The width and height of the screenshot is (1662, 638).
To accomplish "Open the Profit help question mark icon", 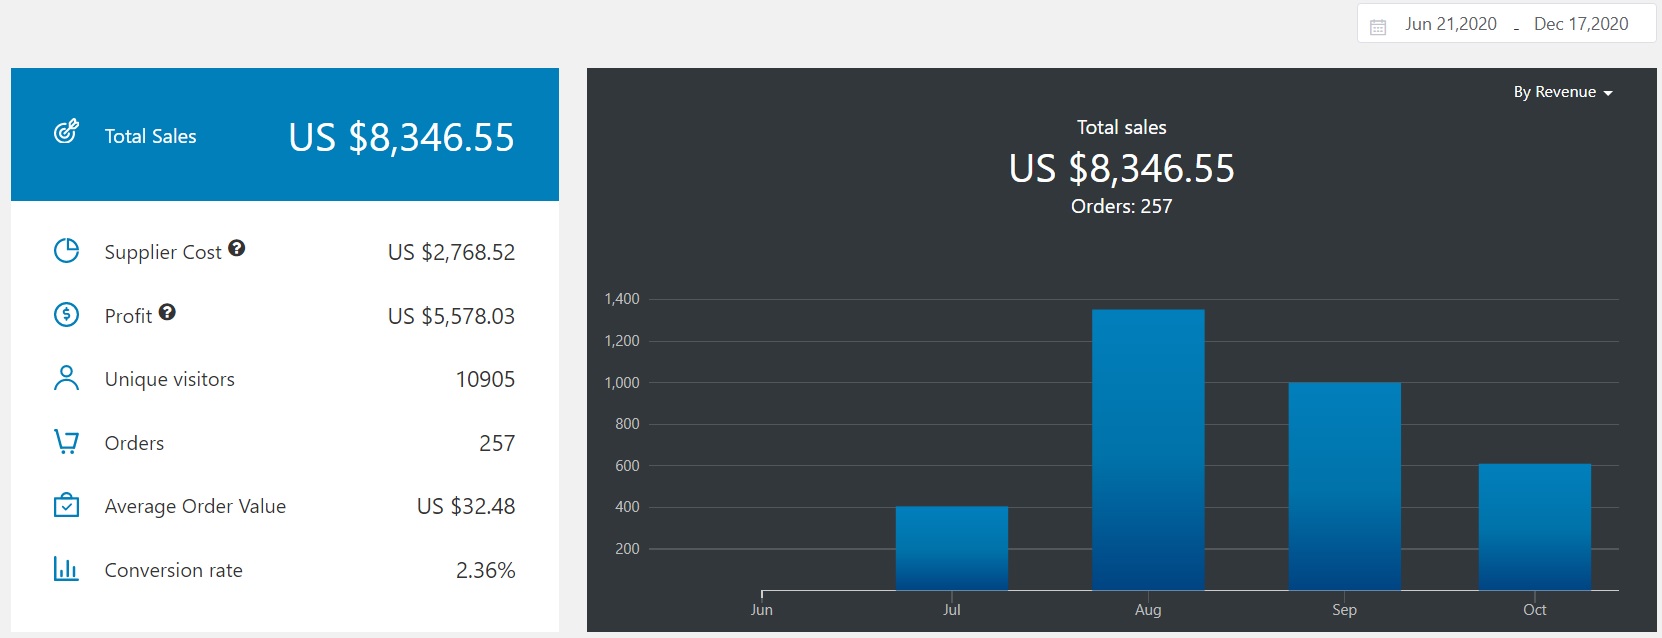I will 167,312.
